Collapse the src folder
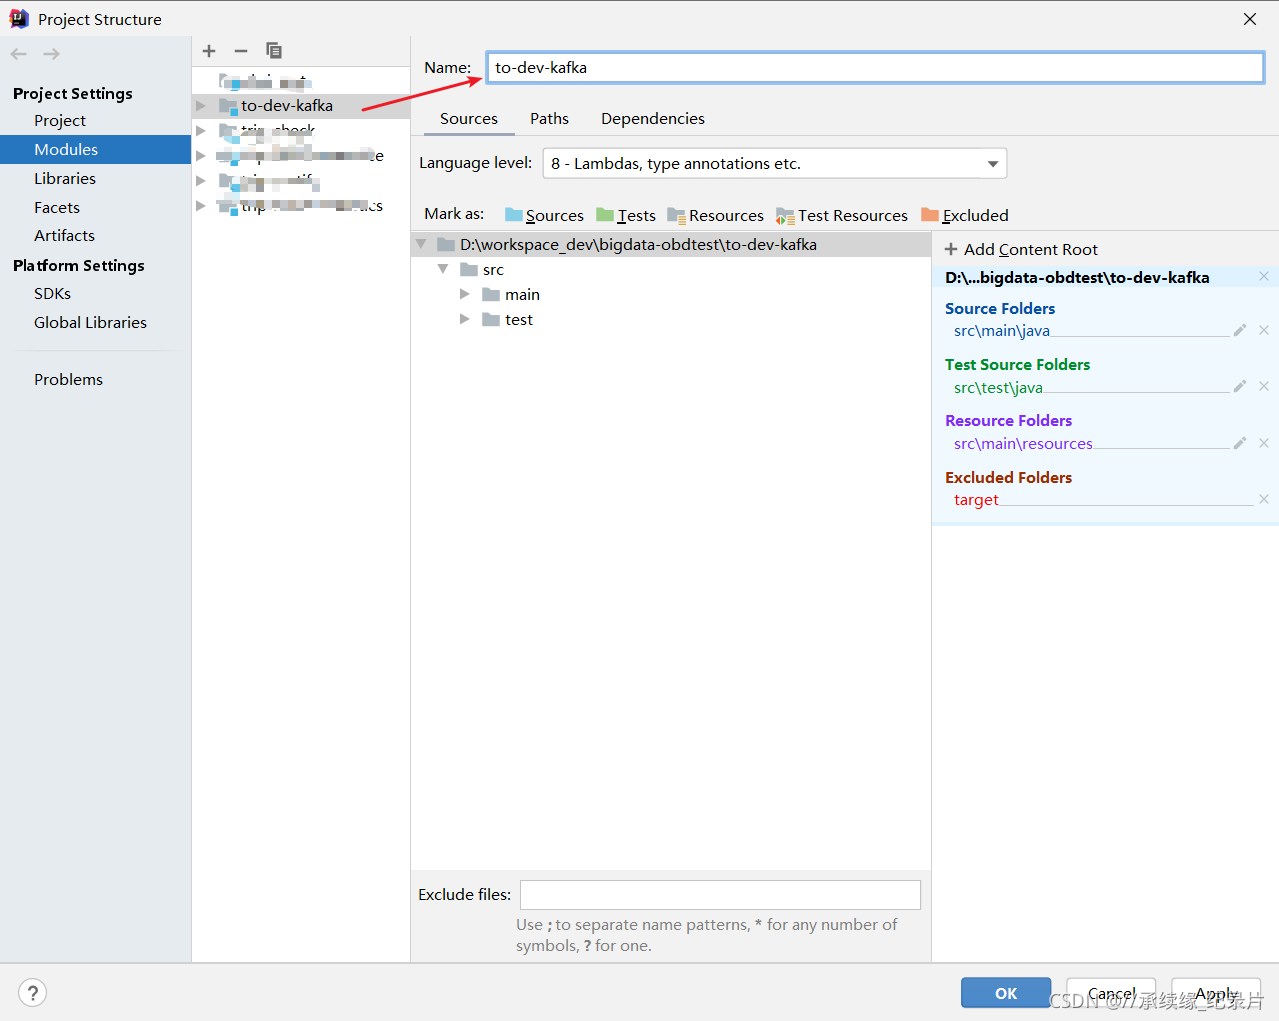1279x1021 pixels. click(443, 269)
